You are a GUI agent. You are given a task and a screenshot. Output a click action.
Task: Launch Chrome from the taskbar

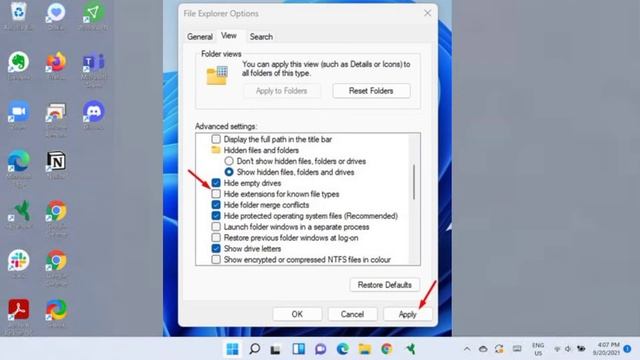387,349
